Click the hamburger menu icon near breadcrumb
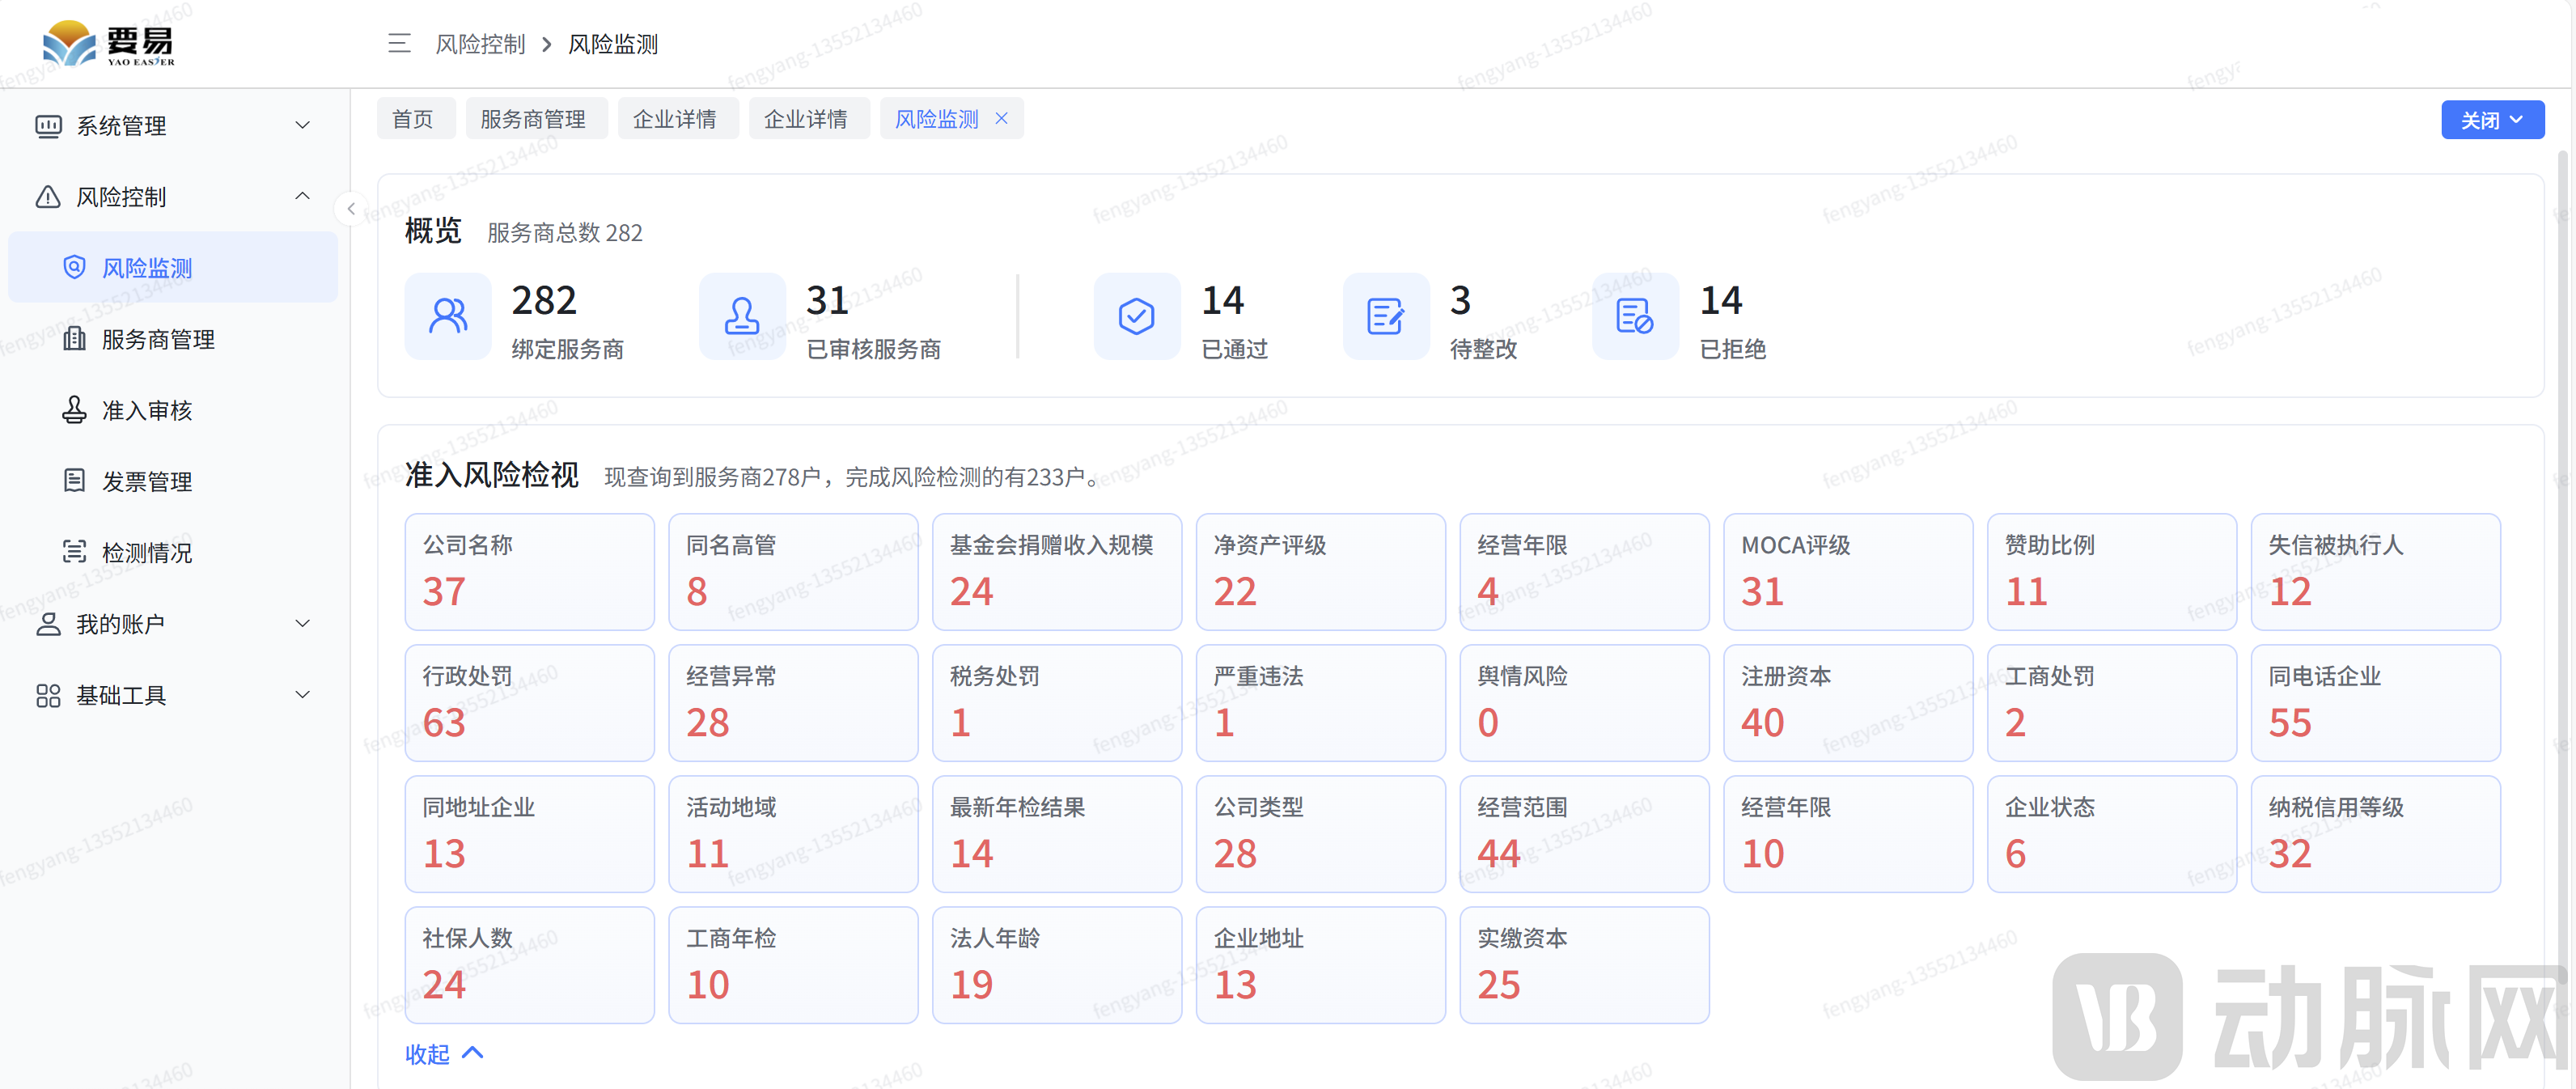The height and width of the screenshot is (1089, 2576). tap(398, 44)
